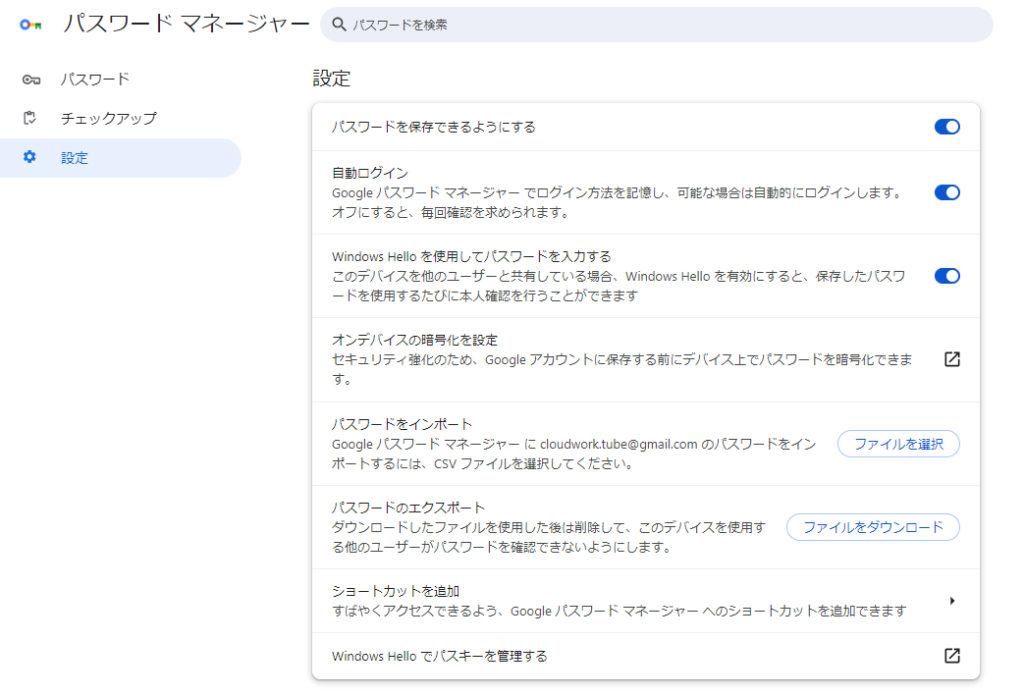This screenshot has width=1024, height=696.
Task: Click the パスワード マネージャー header title
Action: coord(186,24)
